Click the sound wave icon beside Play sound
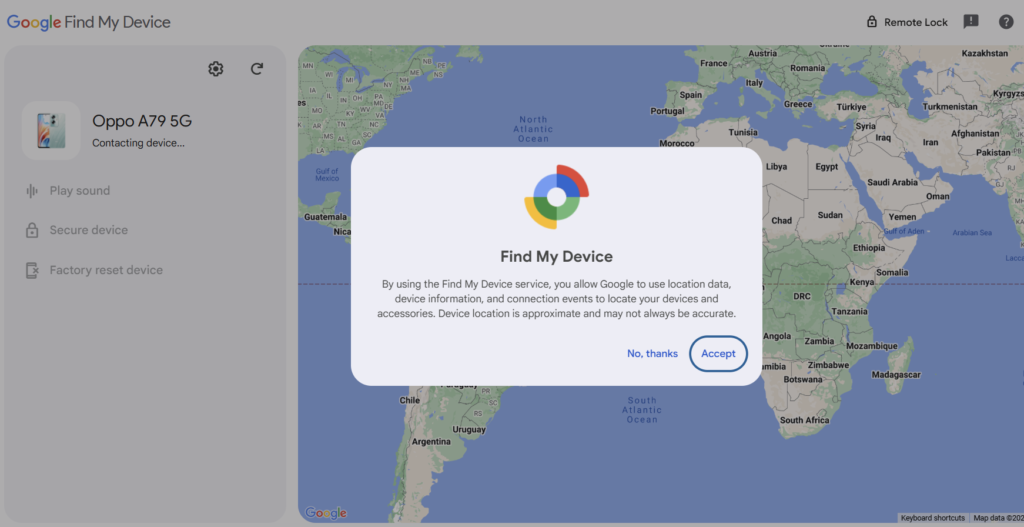1024x527 pixels. click(x=31, y=191)
